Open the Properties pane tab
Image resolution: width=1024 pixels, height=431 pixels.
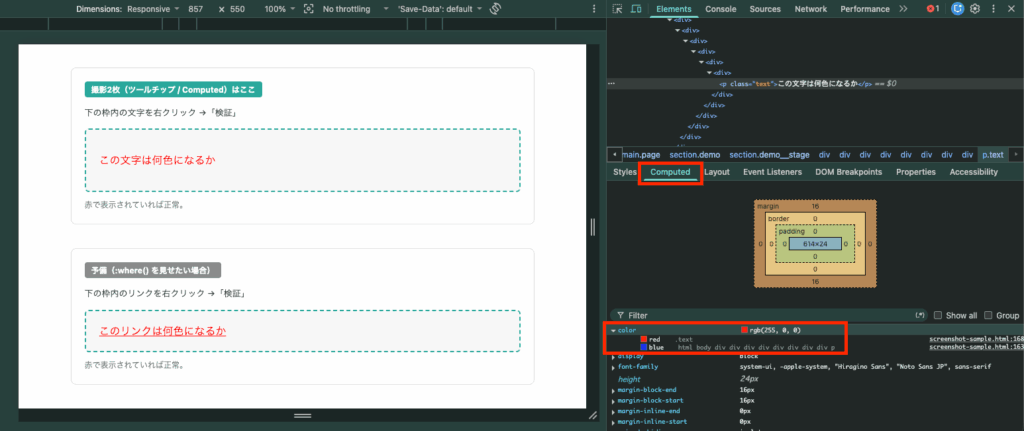click(916, 172)
